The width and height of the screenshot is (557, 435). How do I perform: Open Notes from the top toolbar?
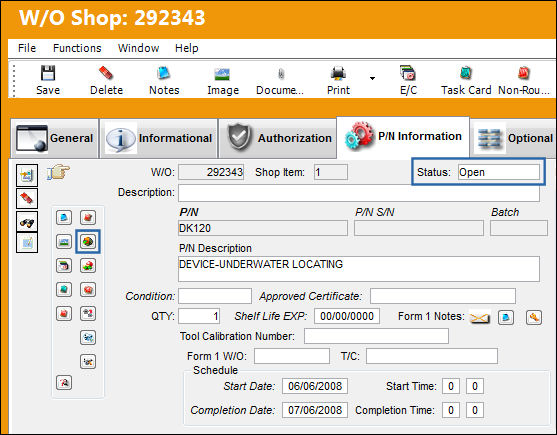(164, 80)
